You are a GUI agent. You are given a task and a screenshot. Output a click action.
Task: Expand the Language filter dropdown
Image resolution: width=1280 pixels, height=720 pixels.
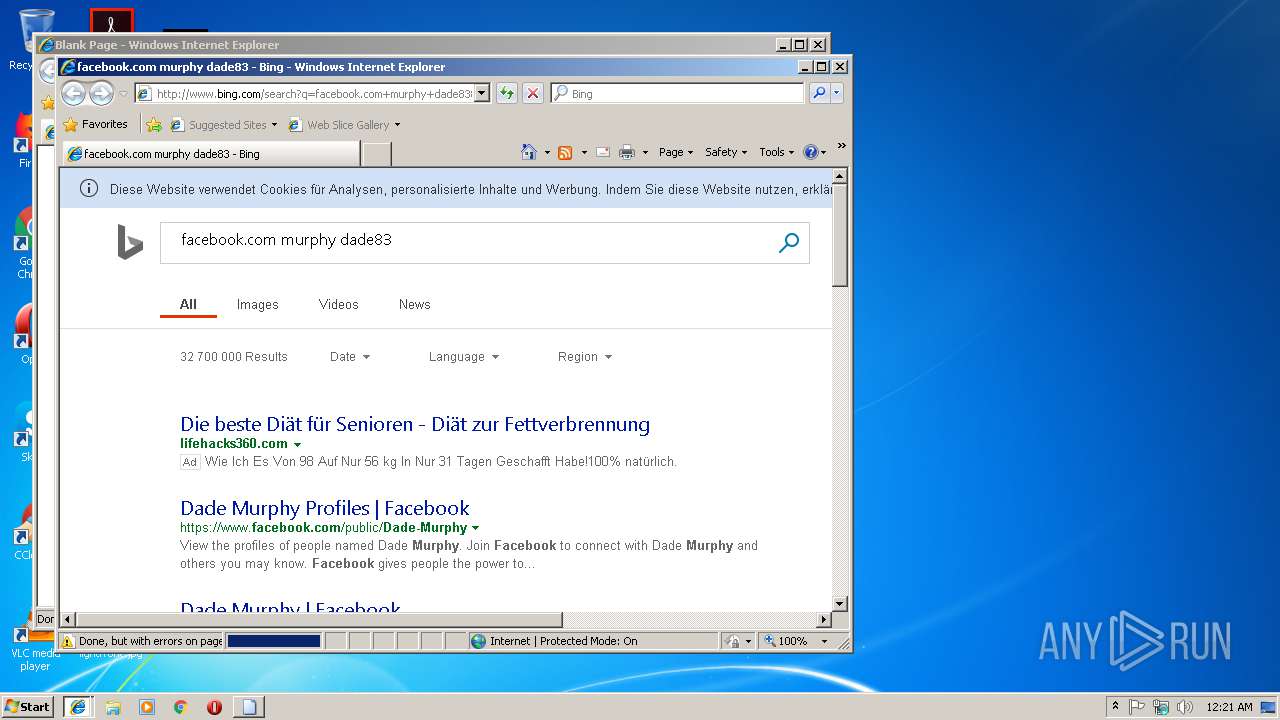point(464,357)
